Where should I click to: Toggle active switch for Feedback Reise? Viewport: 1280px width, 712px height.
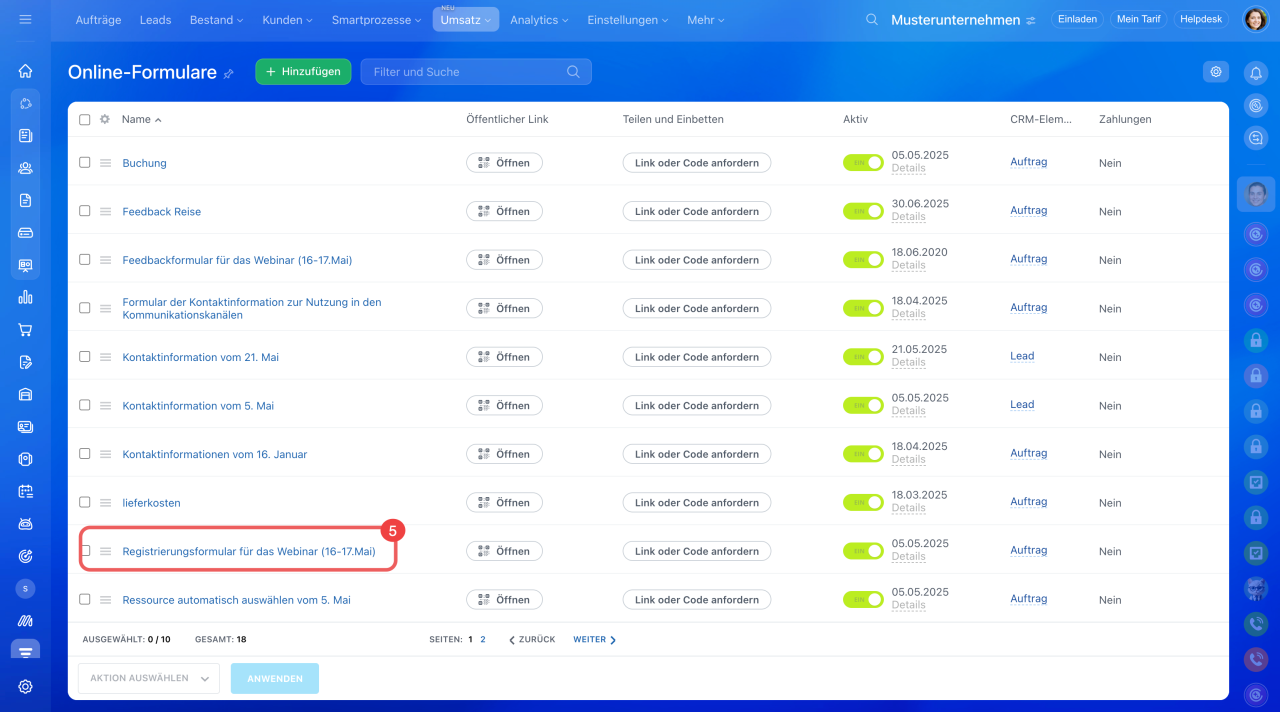(x=863, y=211)
